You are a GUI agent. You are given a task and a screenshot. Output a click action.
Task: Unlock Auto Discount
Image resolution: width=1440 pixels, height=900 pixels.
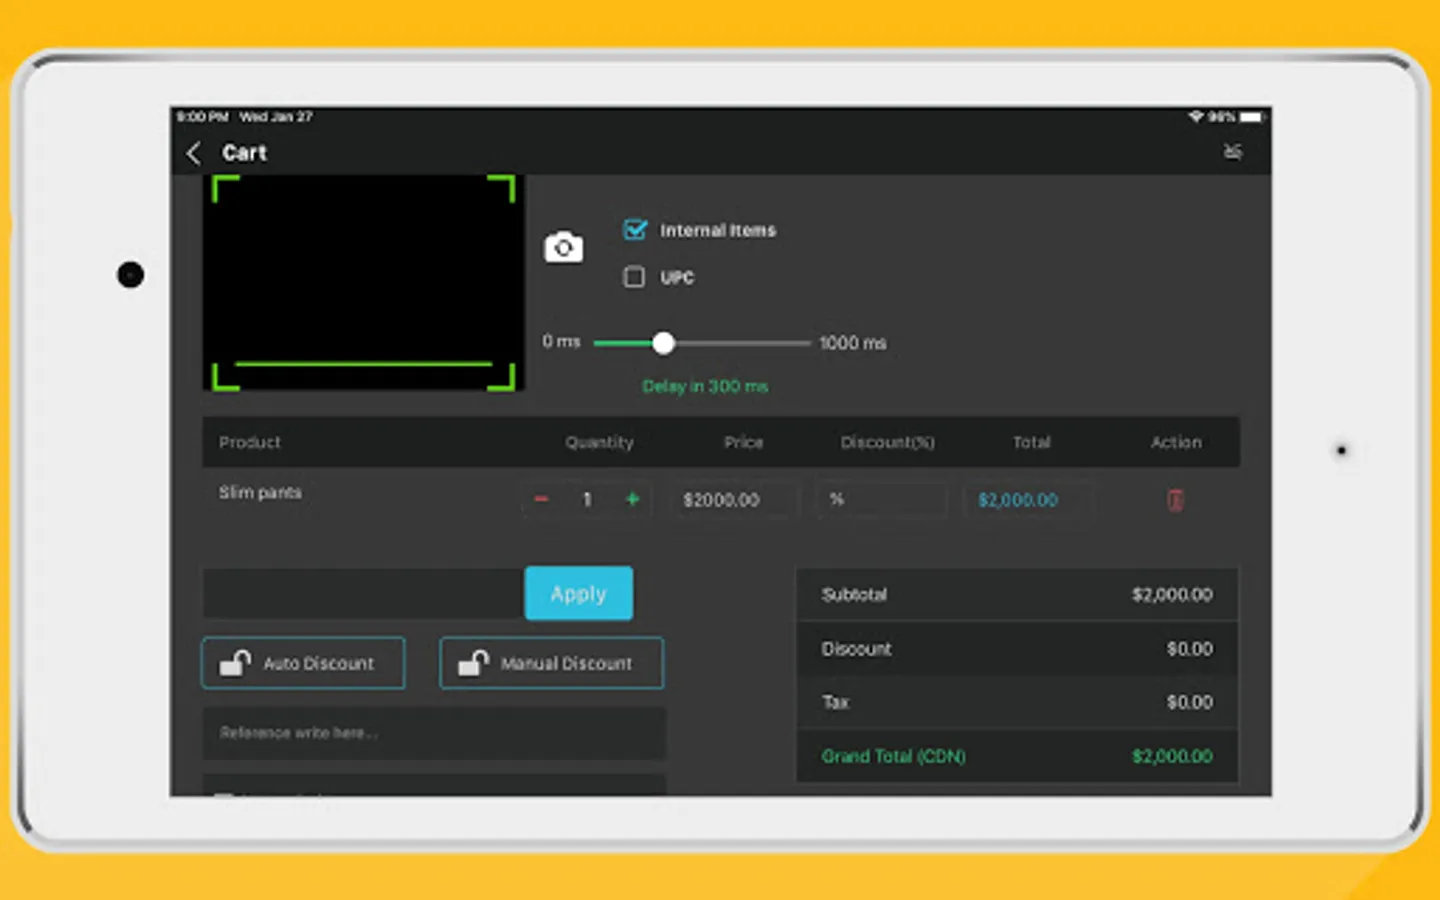click(x=303, y=663)
